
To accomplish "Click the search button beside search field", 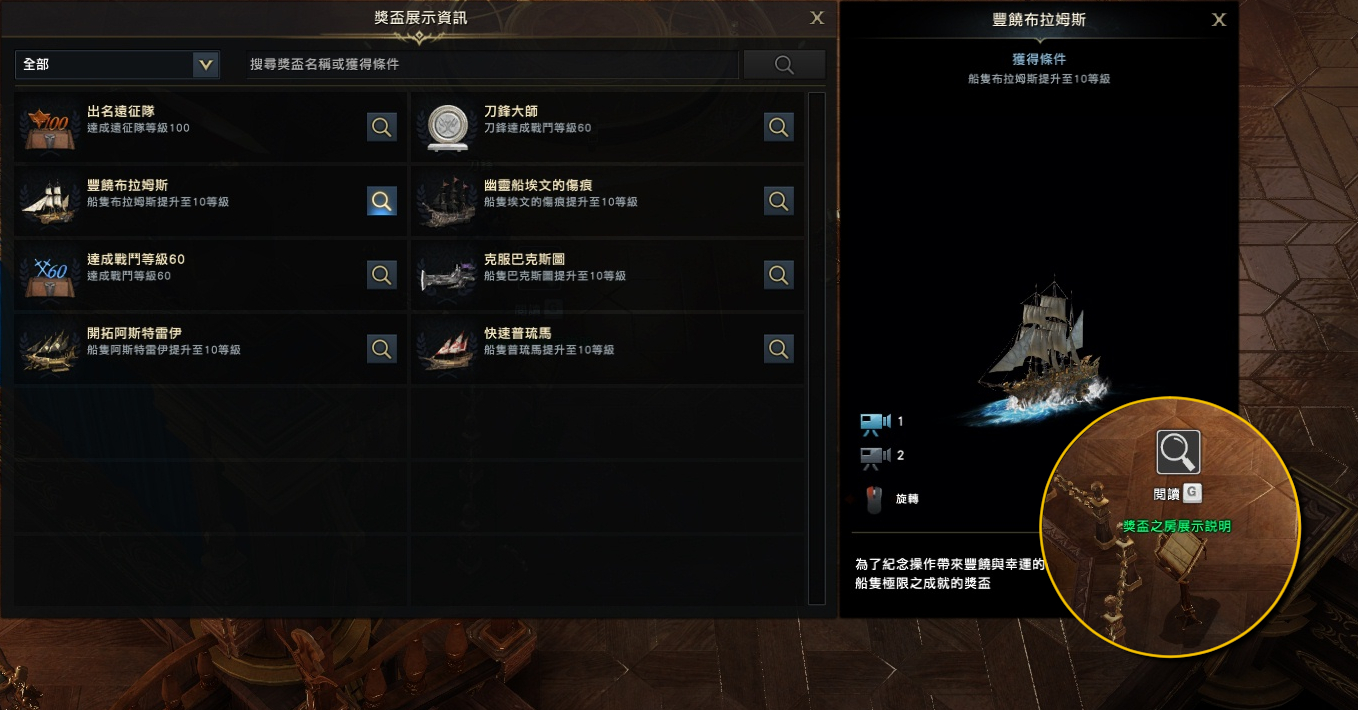I will (x=784, y=65).
